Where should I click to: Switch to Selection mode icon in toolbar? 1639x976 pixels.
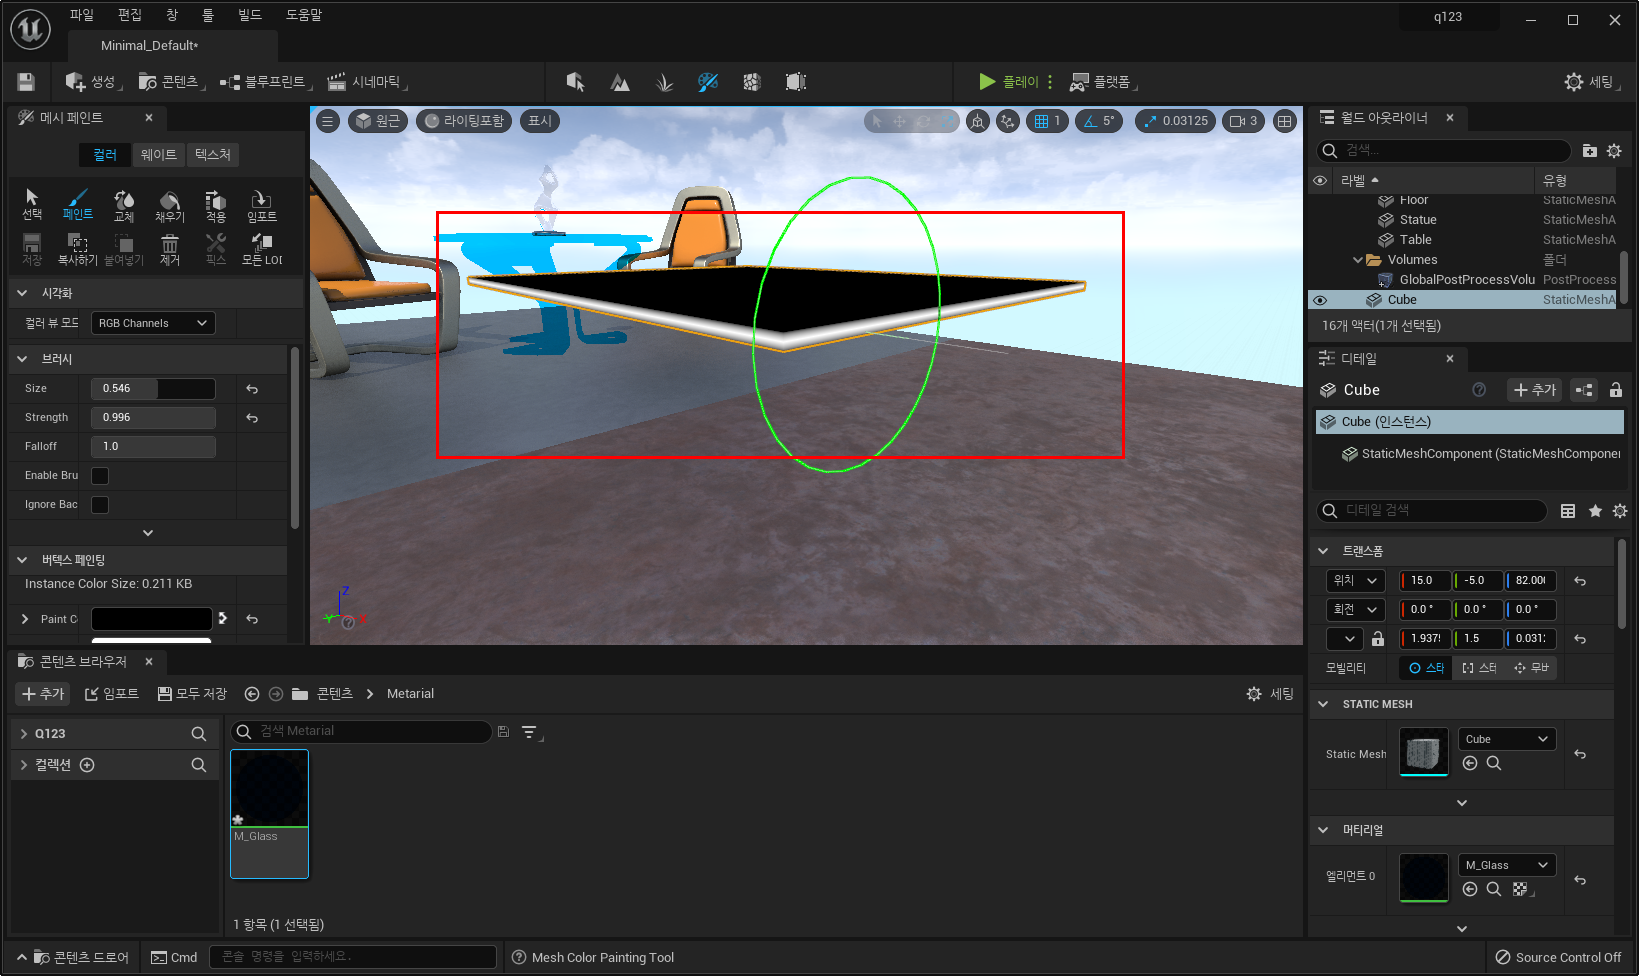[x=575, y=82]
